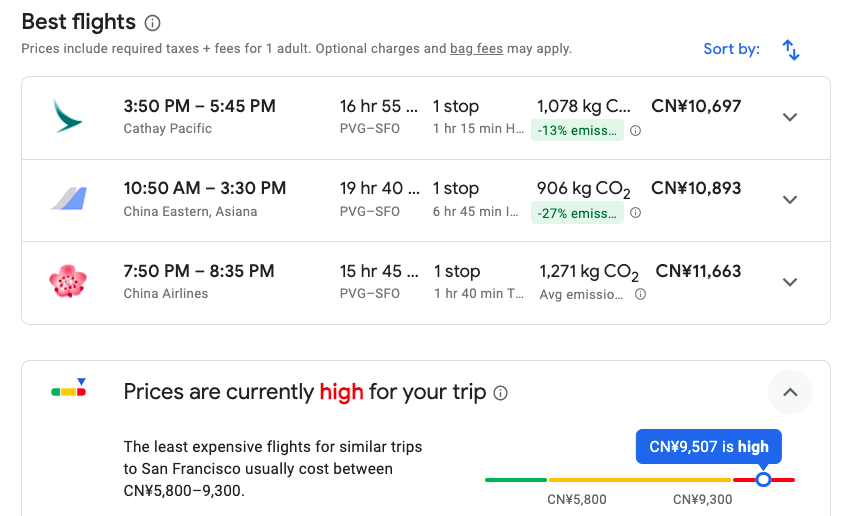Open emissions info for the 906 kg CO2 flight

[636, 213]
